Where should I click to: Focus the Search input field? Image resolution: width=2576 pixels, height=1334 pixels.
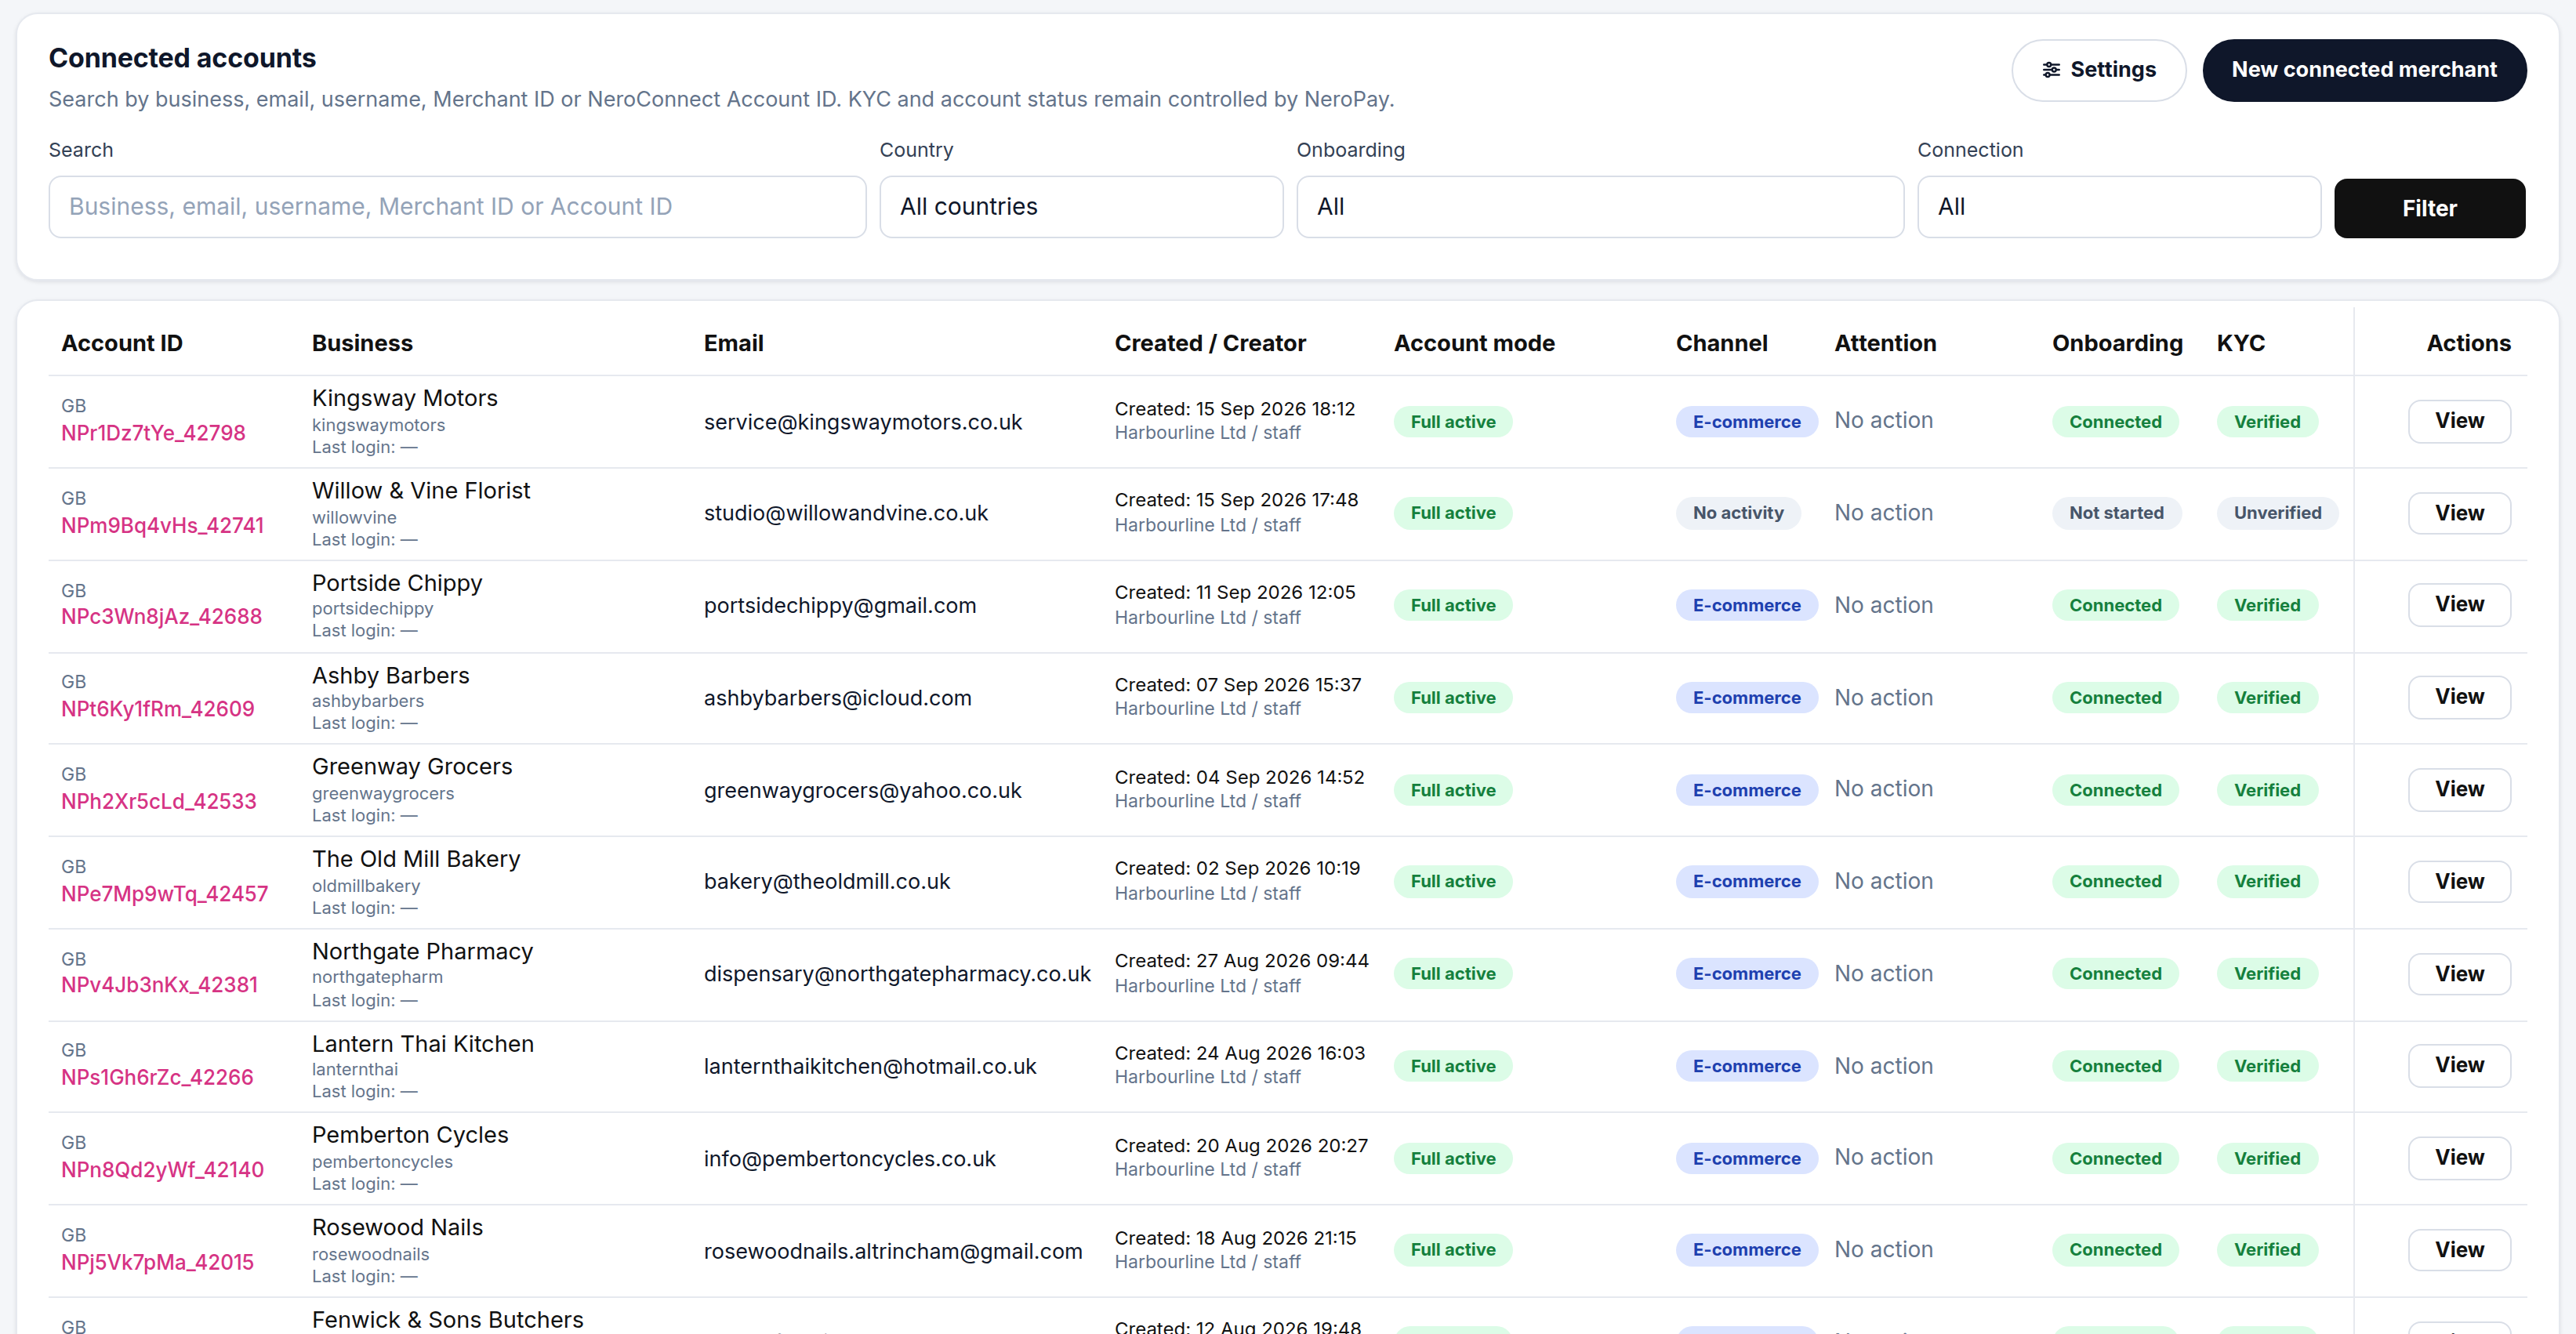click(x=457, y=207)
